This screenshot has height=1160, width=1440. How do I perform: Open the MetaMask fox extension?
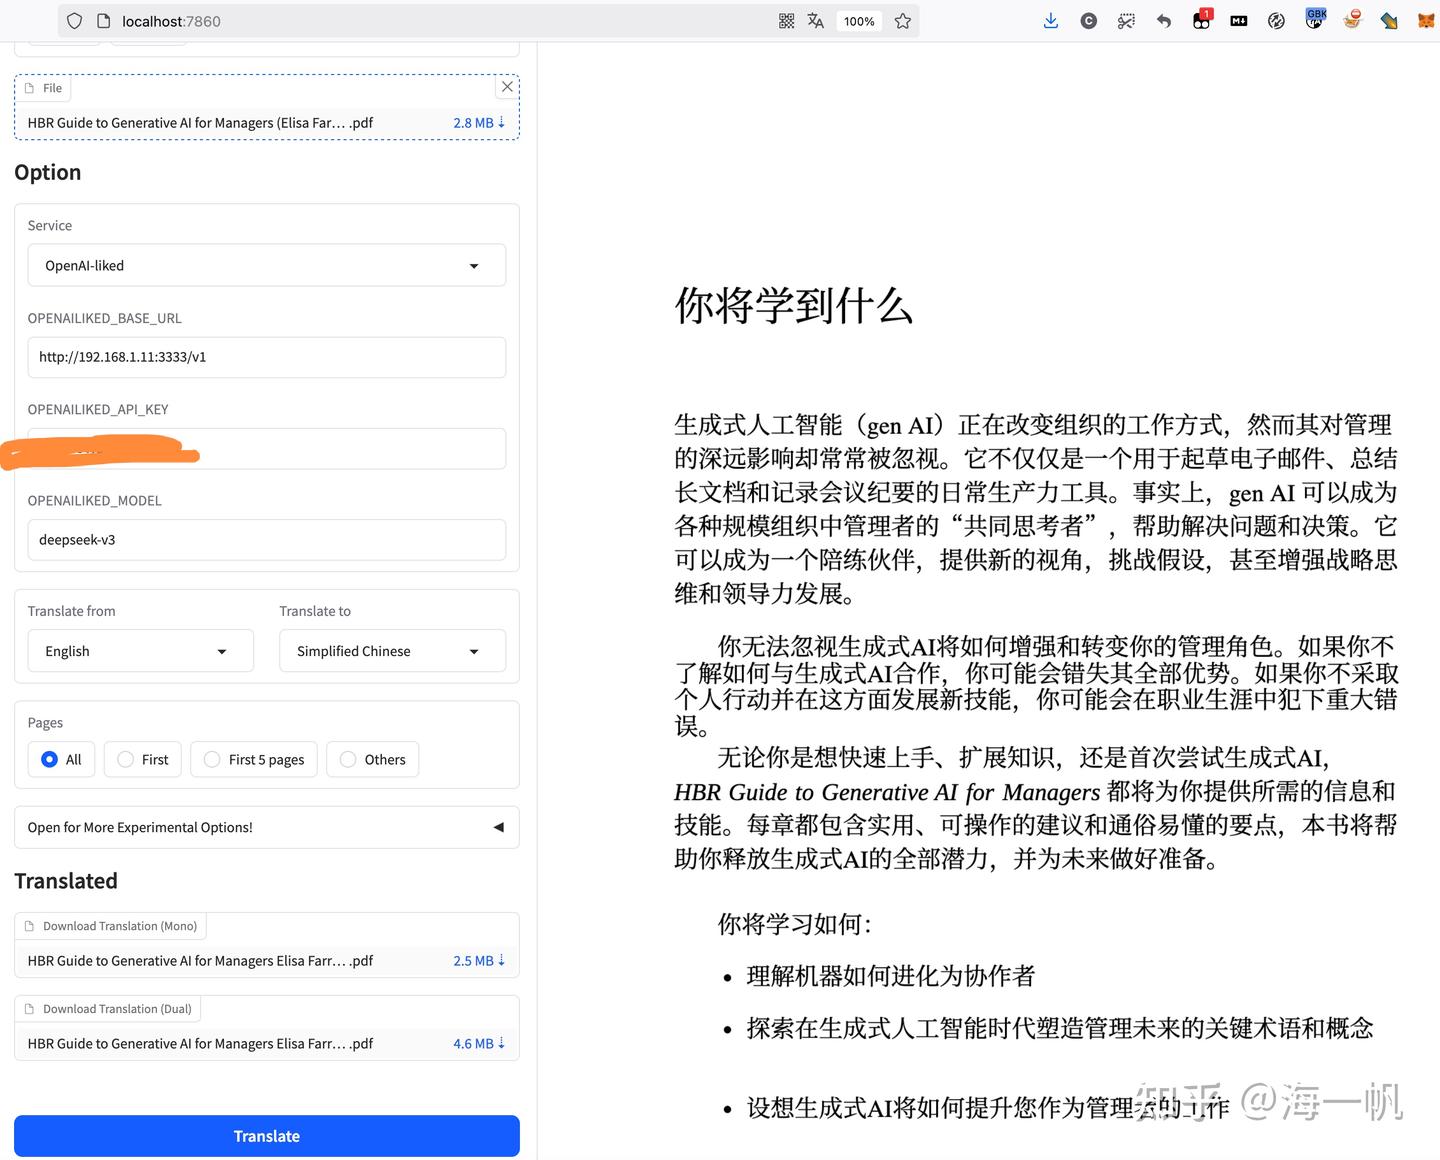pos(1424,20)
